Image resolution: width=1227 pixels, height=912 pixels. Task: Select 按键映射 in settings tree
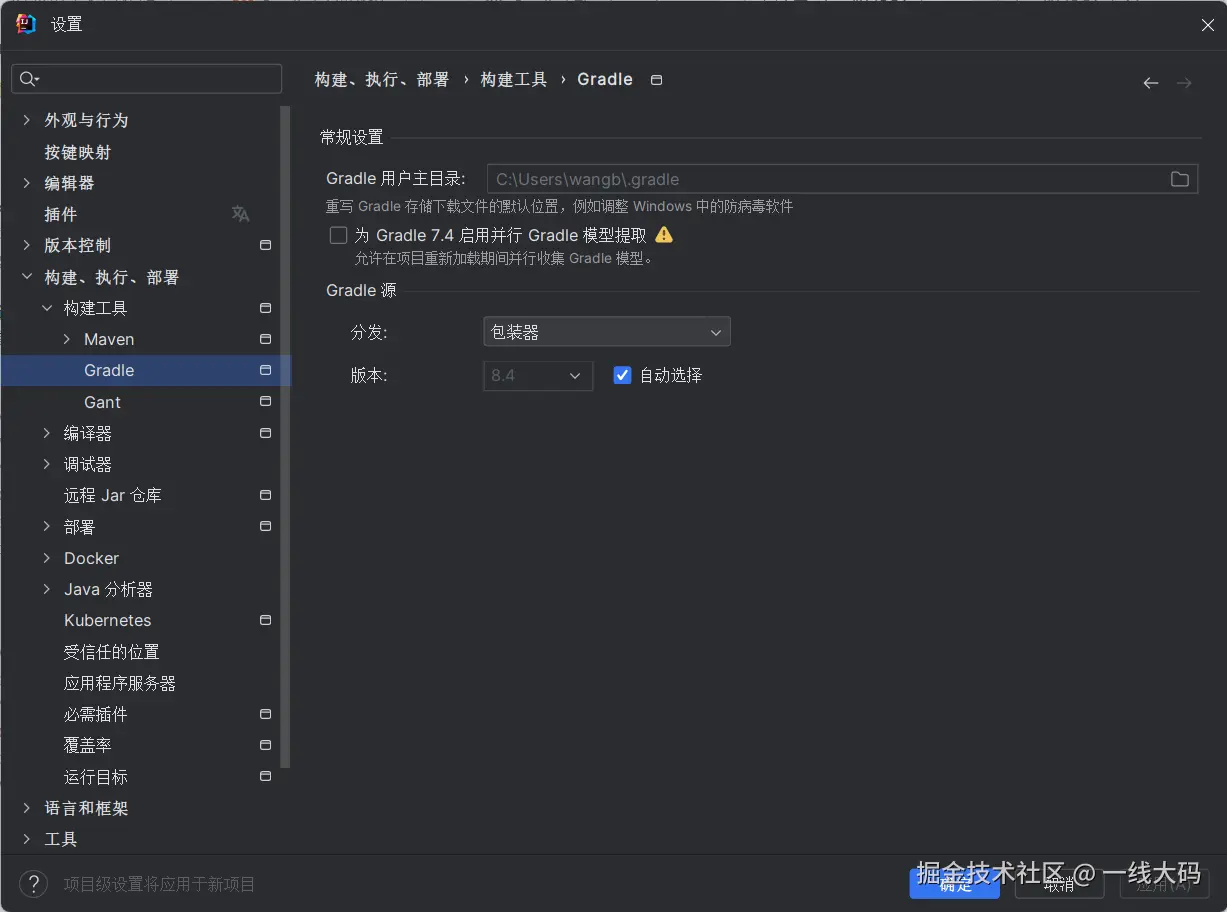[x=78, y=152]
